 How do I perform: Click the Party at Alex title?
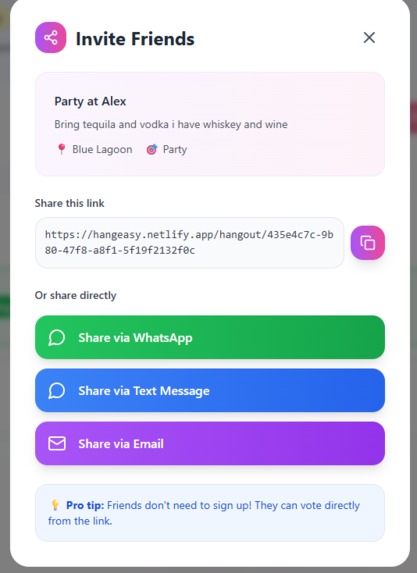[90, 101]
